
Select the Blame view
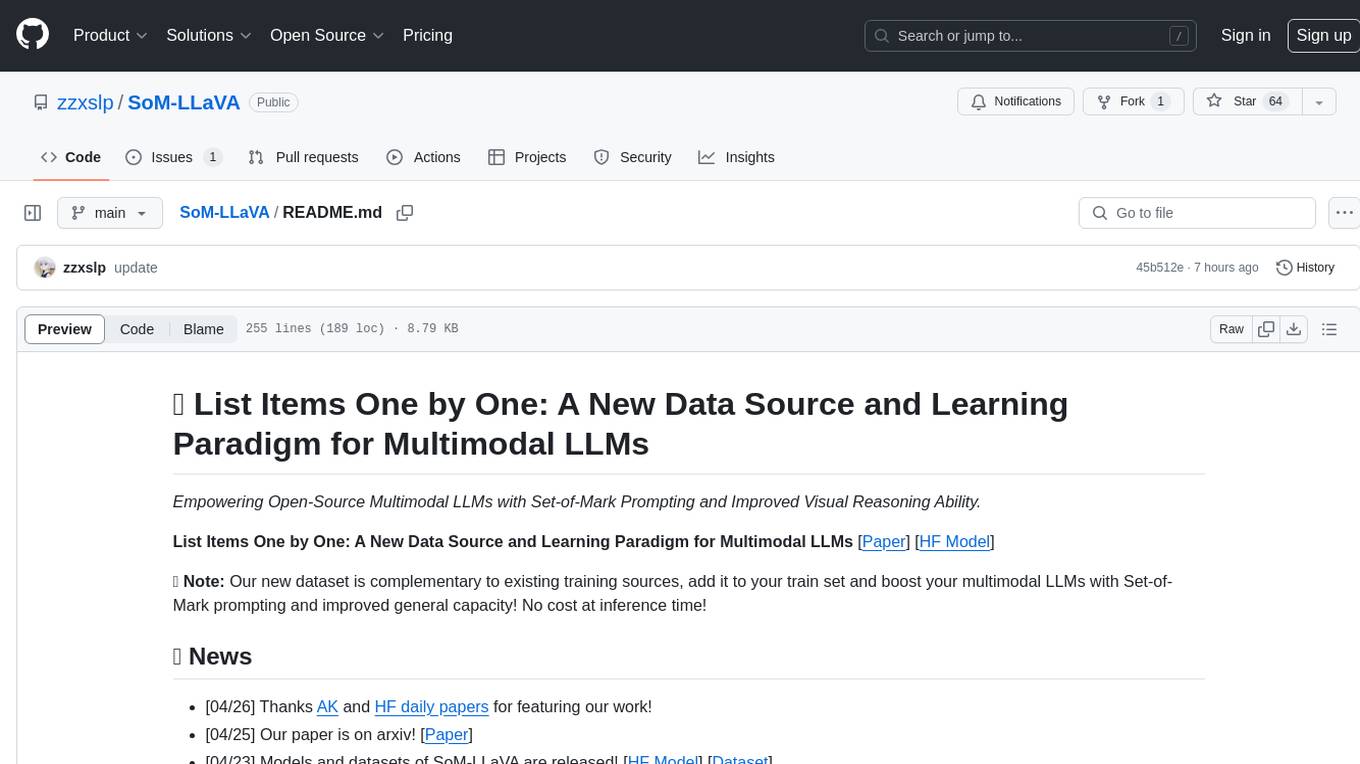tap(203, 329)
